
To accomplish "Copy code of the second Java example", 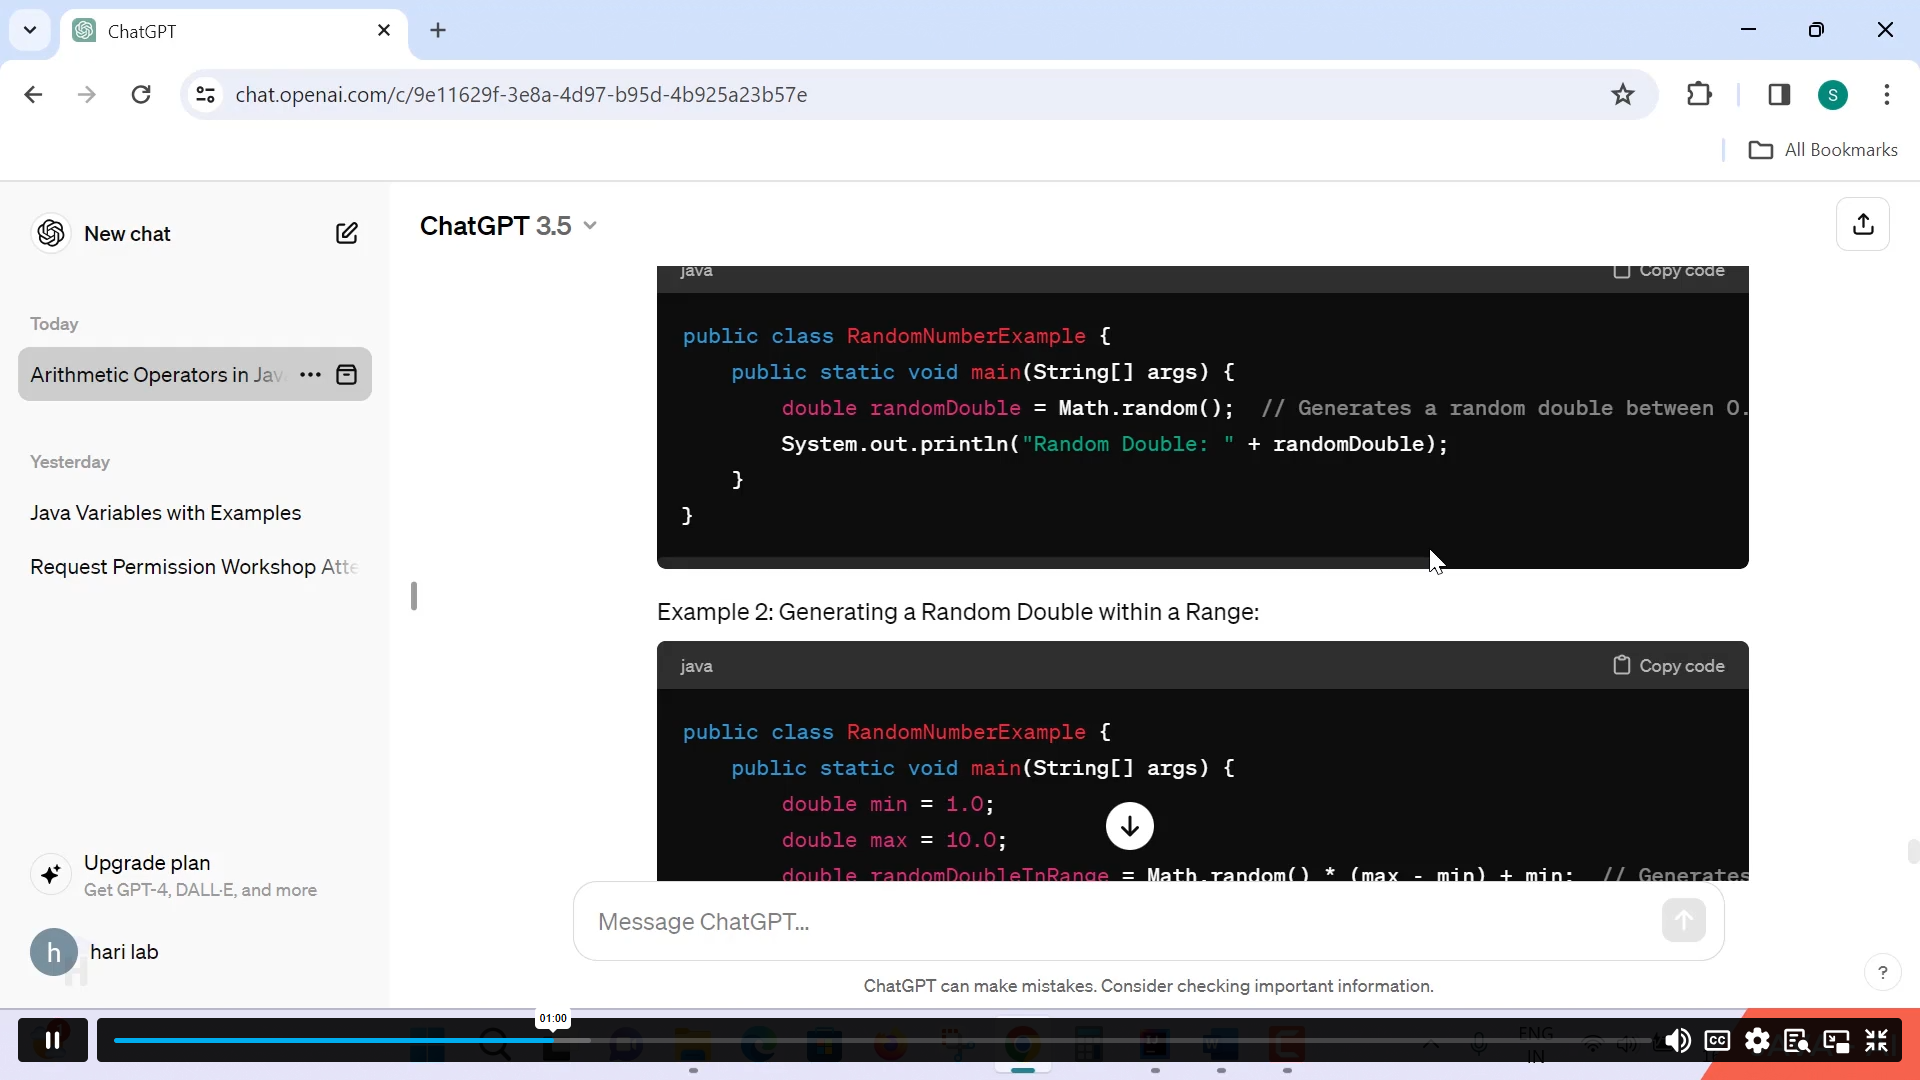I will [x=1668, y=666].
